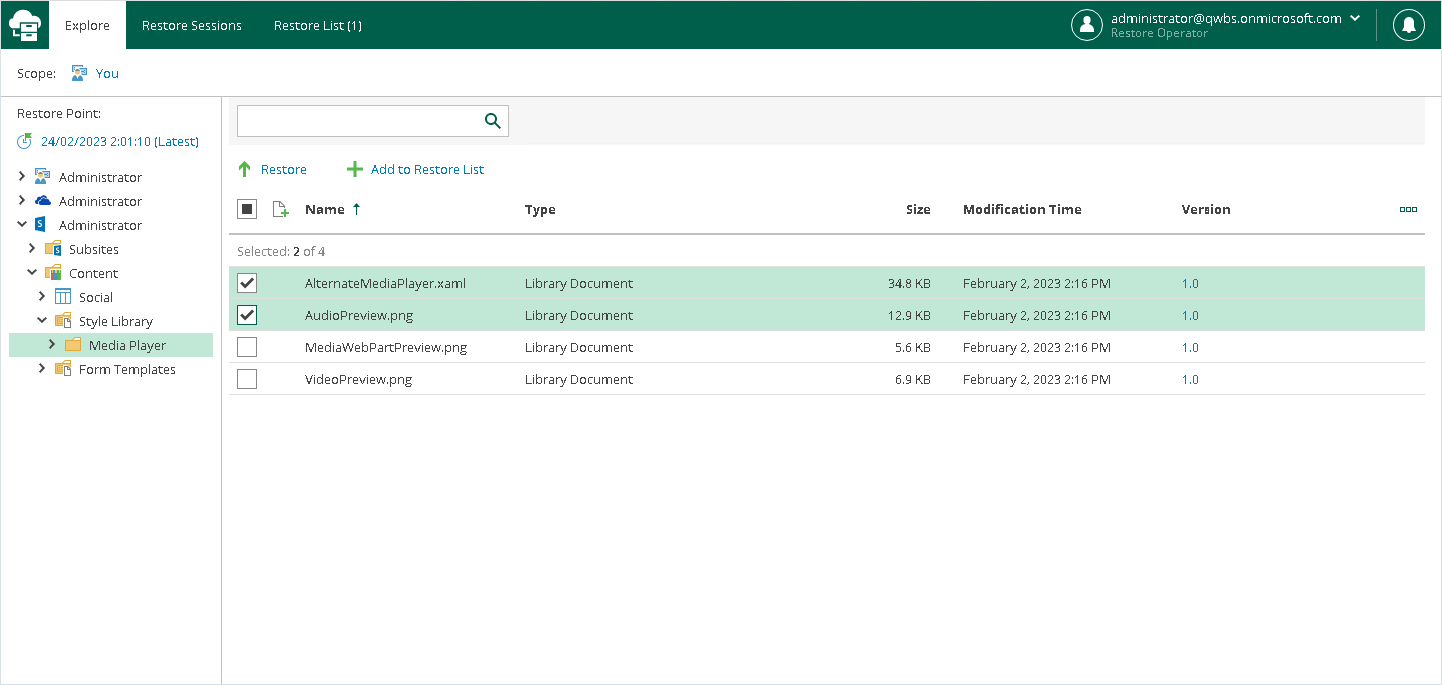Click the Scope user icon
The image size is (1442, 685).
point(79,73)
